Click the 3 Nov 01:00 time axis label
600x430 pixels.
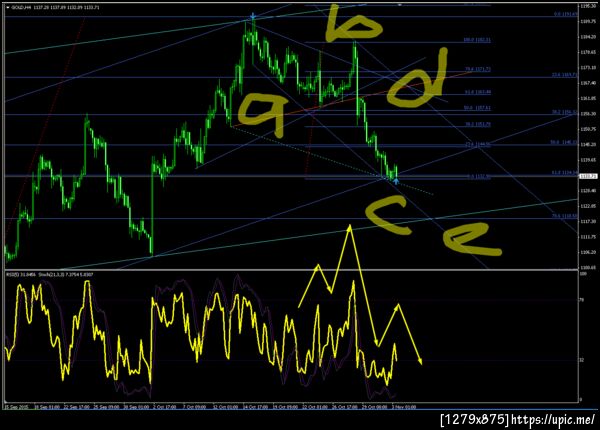(403, 407)
